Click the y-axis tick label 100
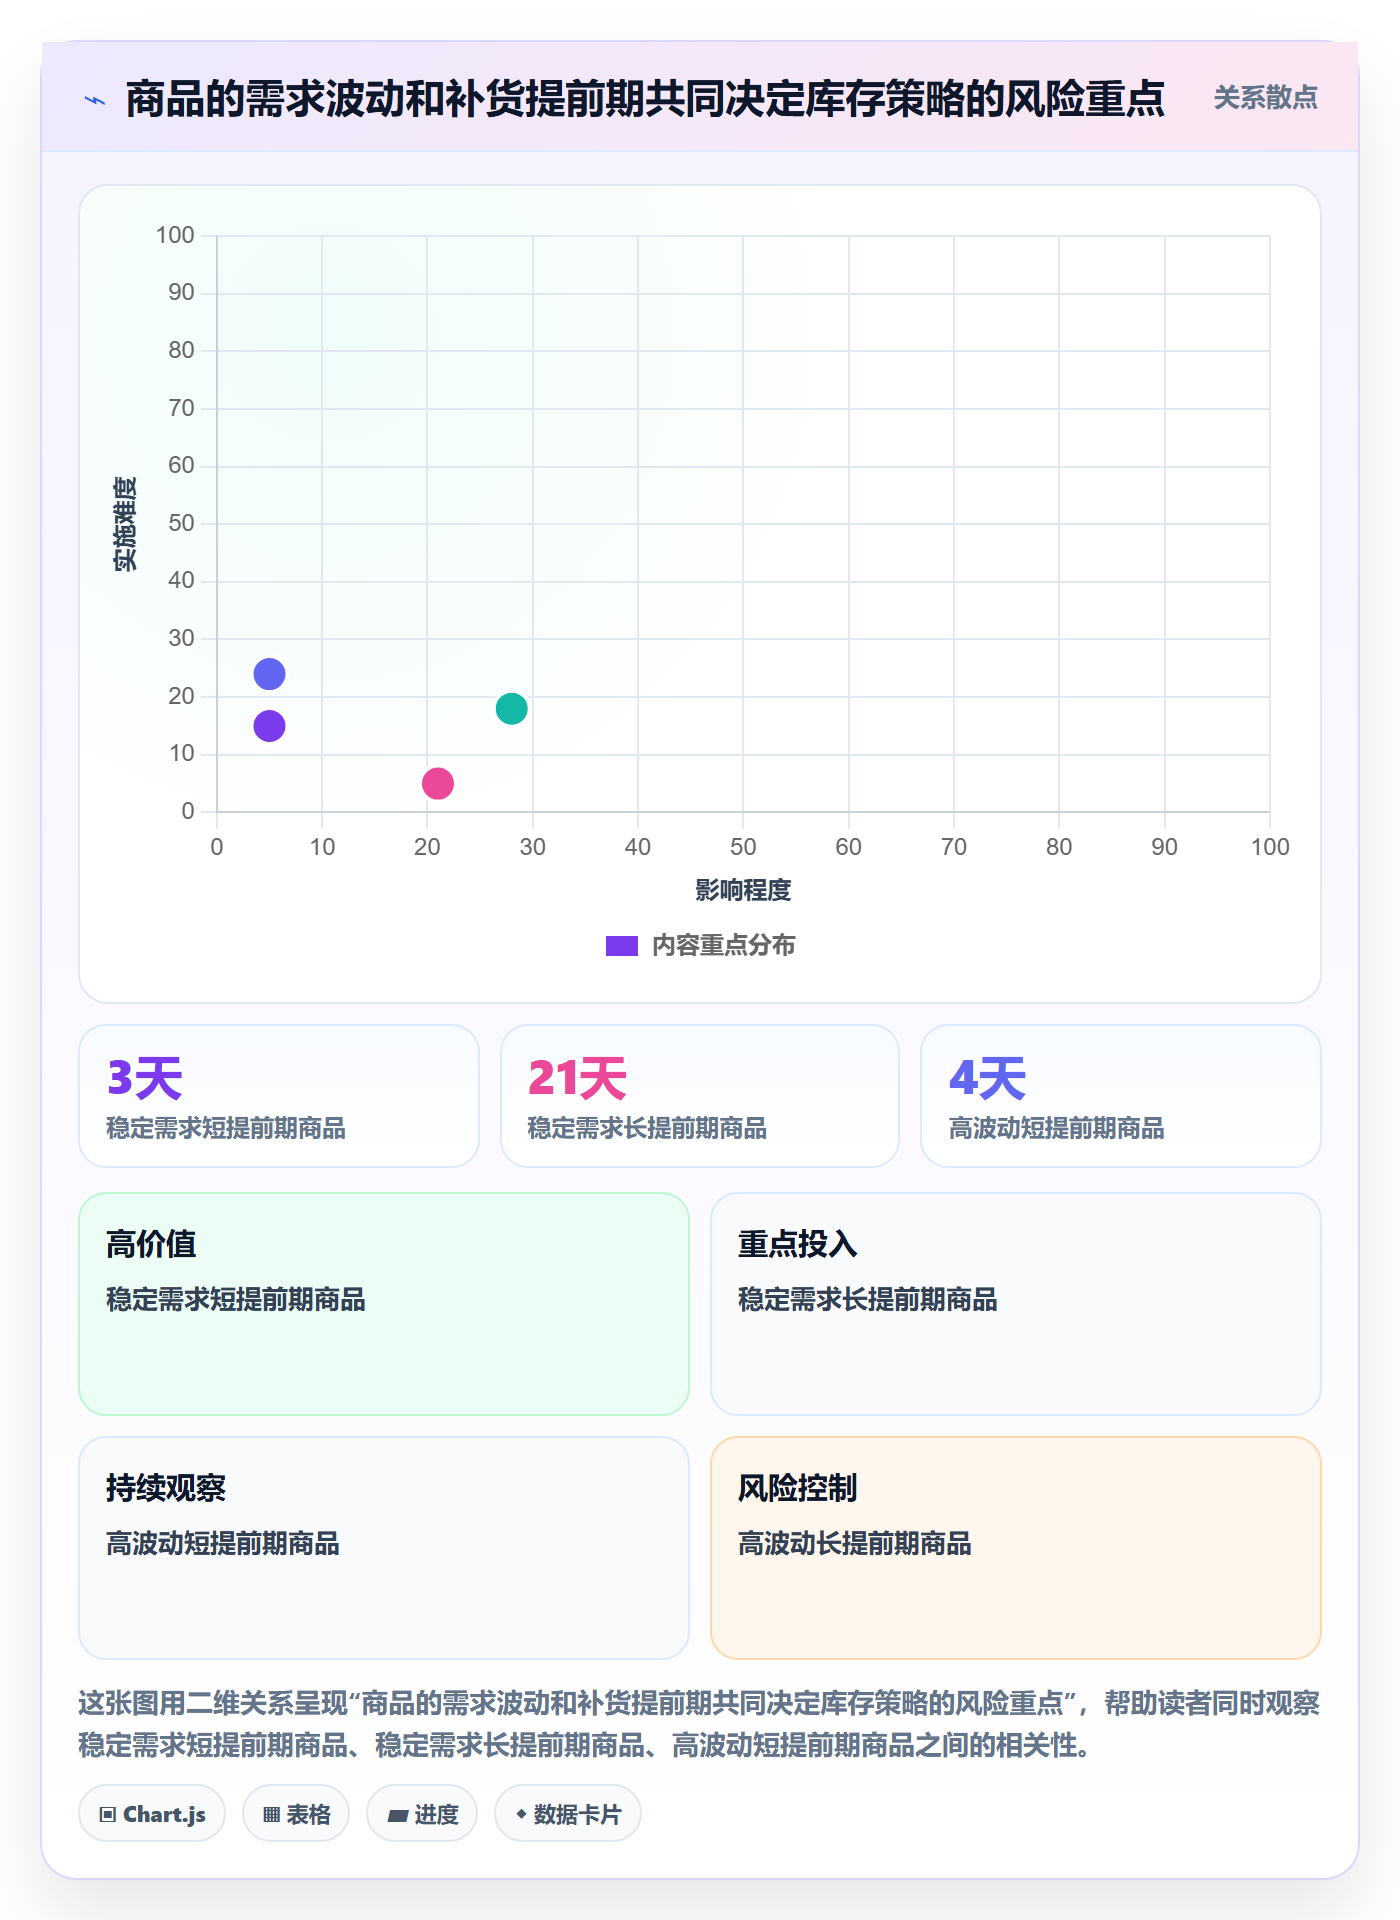 pyautogui.click(x=175, y=235)
